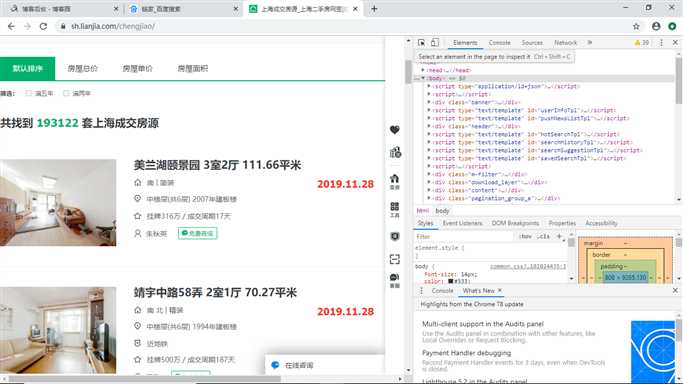
Task: Activate the inspect element picker icon
Action: (x=421, y=43)
